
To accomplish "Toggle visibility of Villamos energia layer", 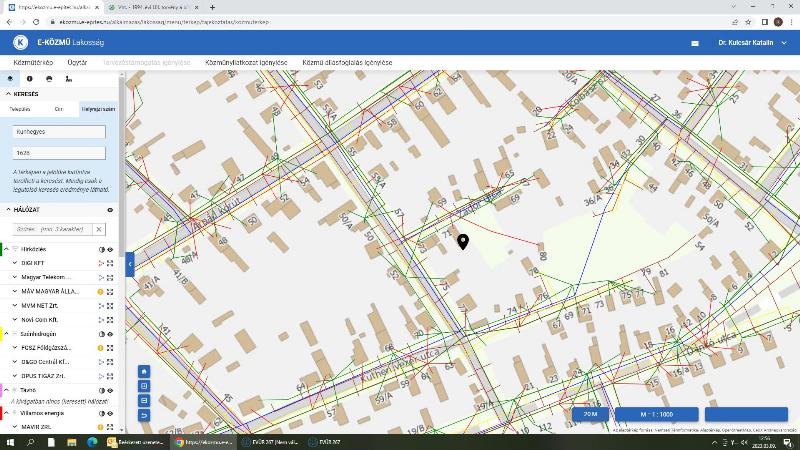I will (110, 413).
